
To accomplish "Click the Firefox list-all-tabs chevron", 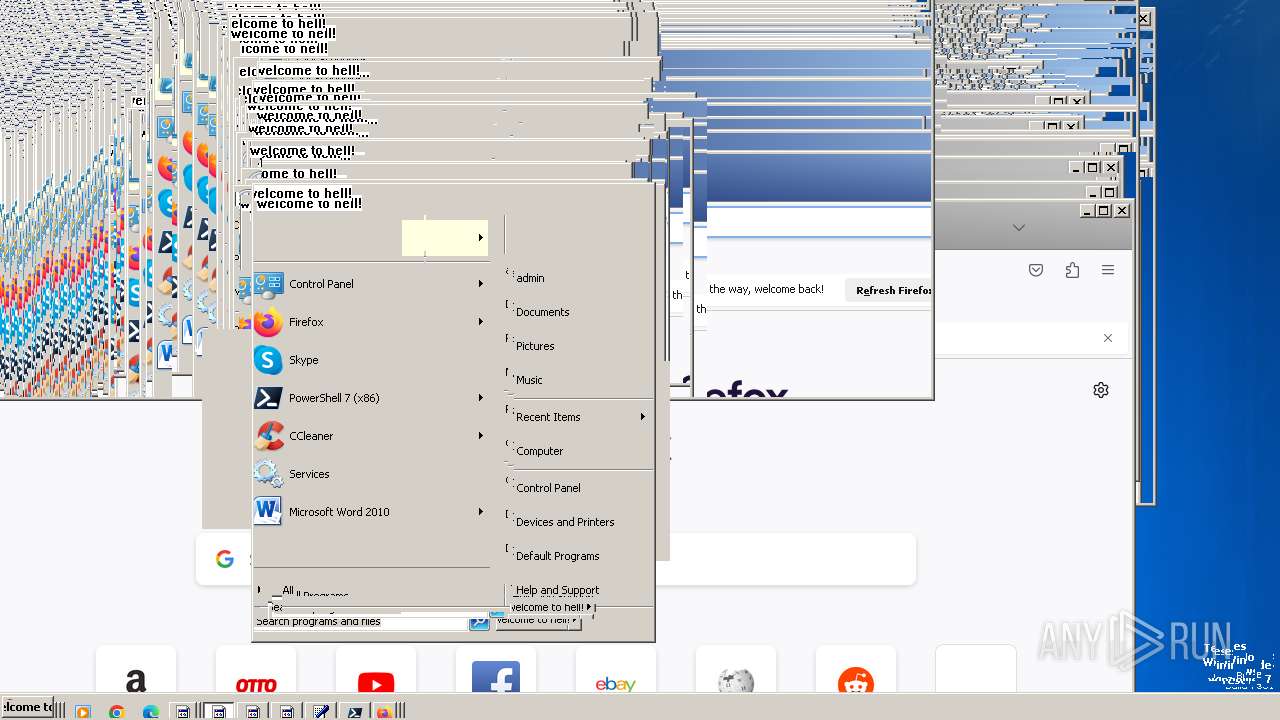I will [x=1019, y=228].
